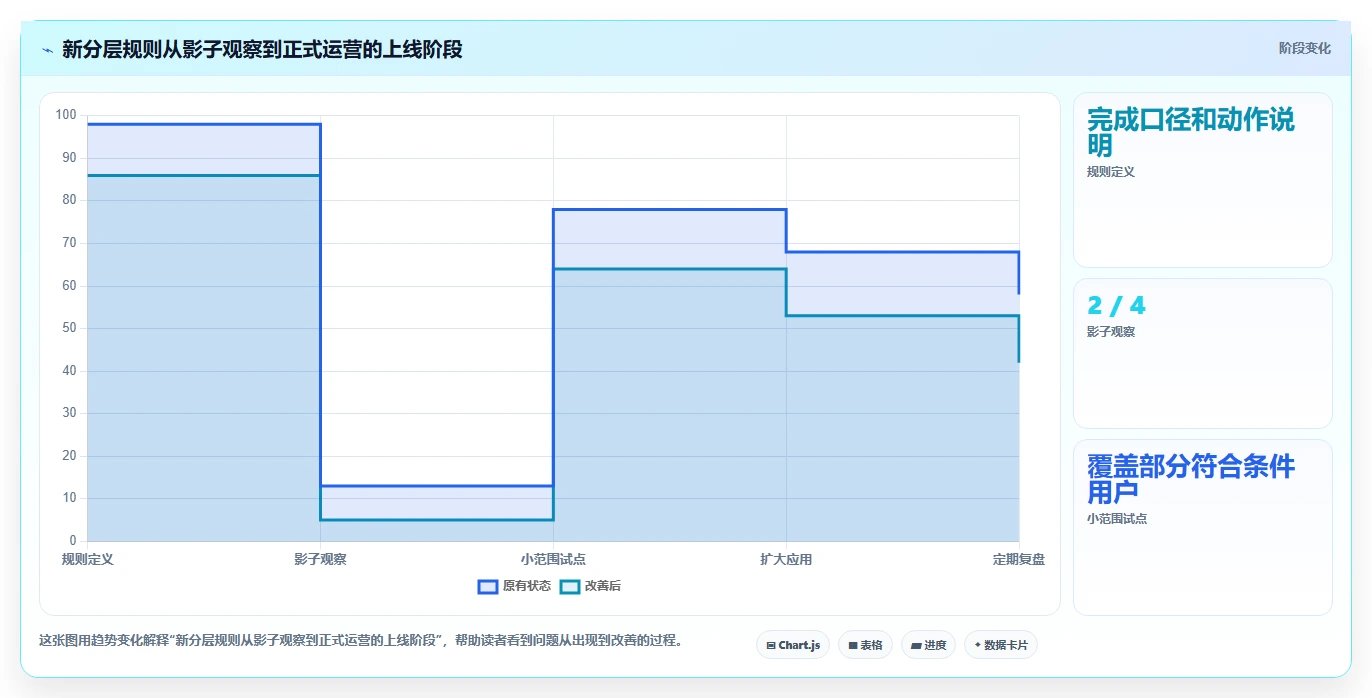Click the 小范围试点 caption in third card
This screenshot has height=698, width=1372.
click(x=1117, y=519)
